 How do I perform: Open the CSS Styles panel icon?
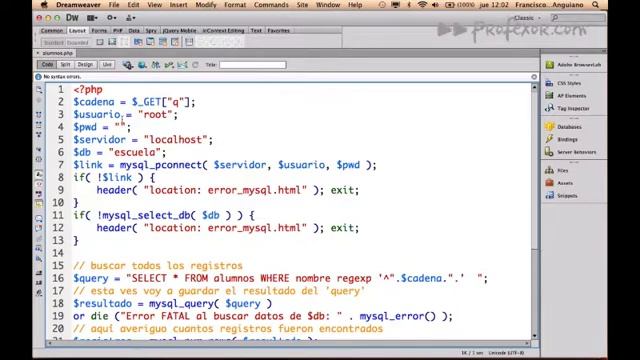[549, 83]
